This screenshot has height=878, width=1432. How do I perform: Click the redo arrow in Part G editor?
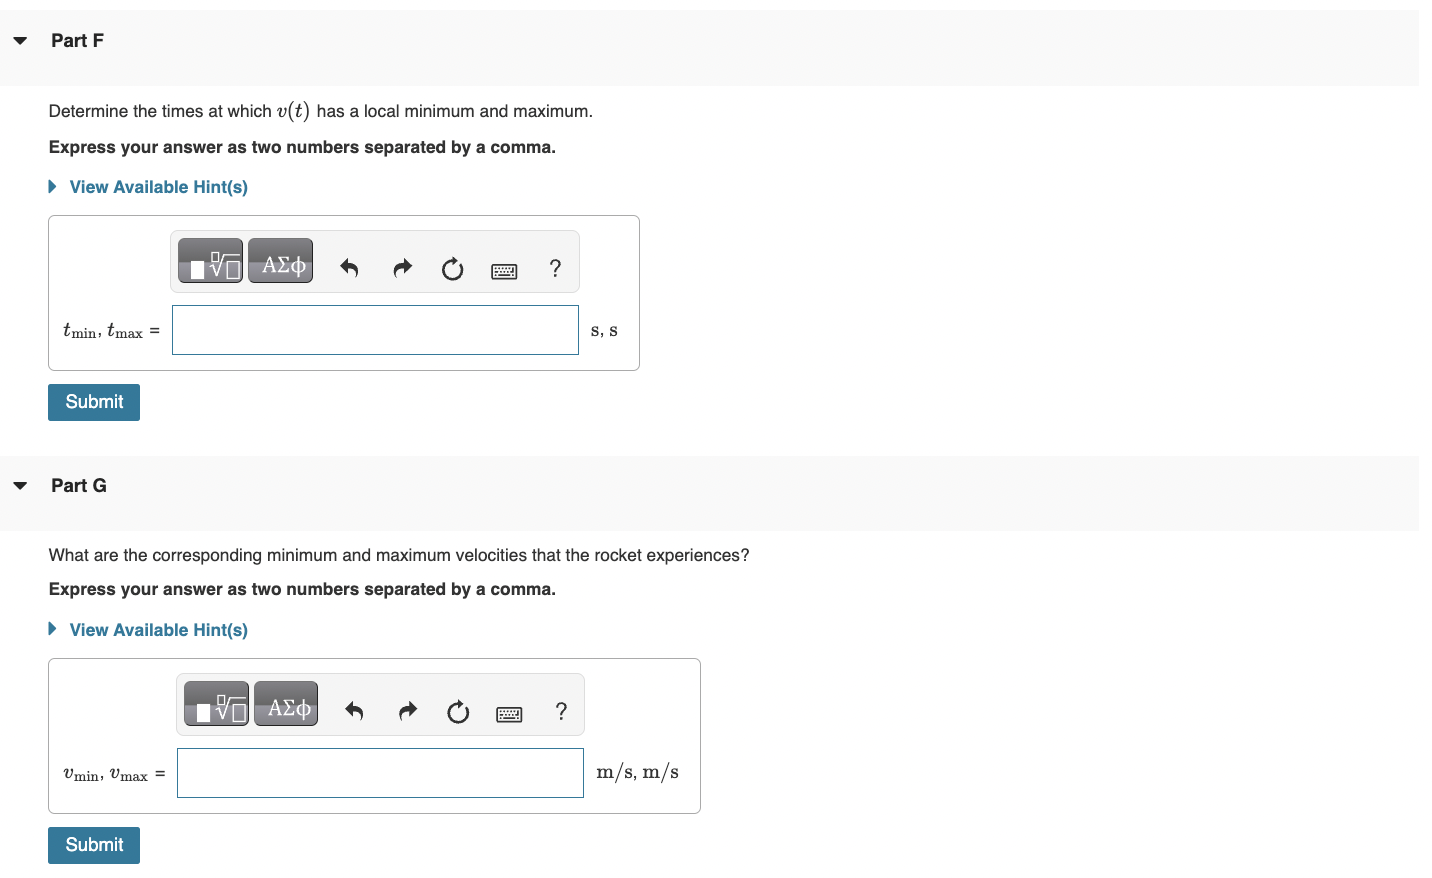point(407,711)
